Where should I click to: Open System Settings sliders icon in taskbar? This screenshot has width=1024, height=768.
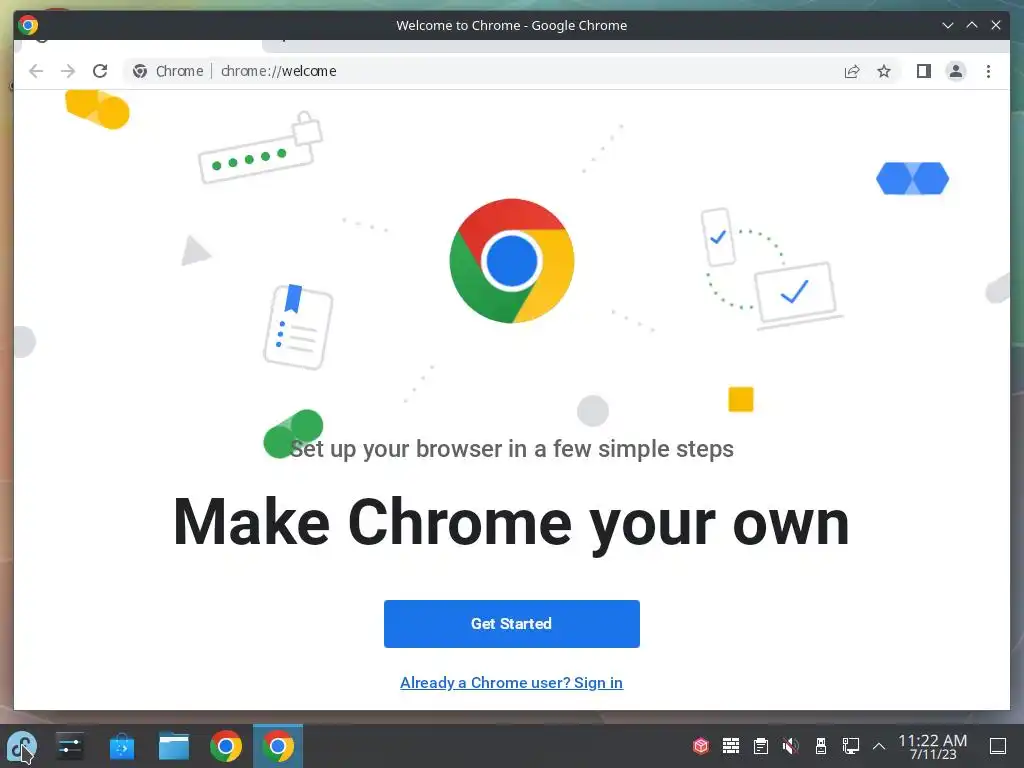coord(69,746)
